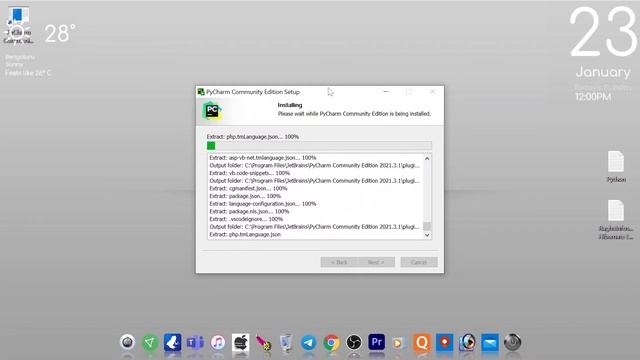Click the 28° temperature widget
The width and height of the screenshot is (640, 360).
point(60,33)
